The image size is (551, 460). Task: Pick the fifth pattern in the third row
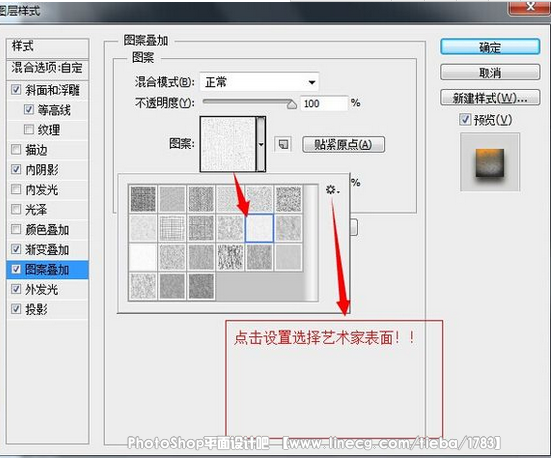coord(259,258)
